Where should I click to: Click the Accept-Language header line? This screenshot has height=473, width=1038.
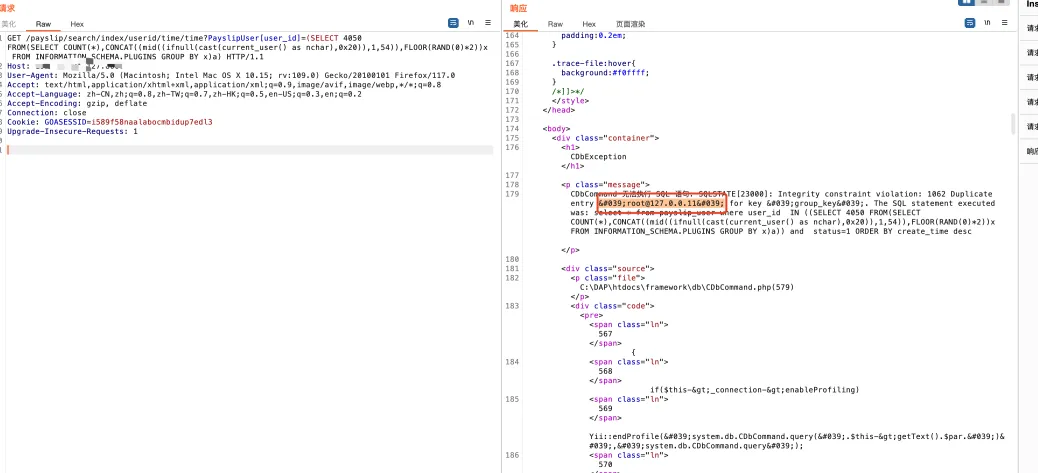(x=185, y=94)
